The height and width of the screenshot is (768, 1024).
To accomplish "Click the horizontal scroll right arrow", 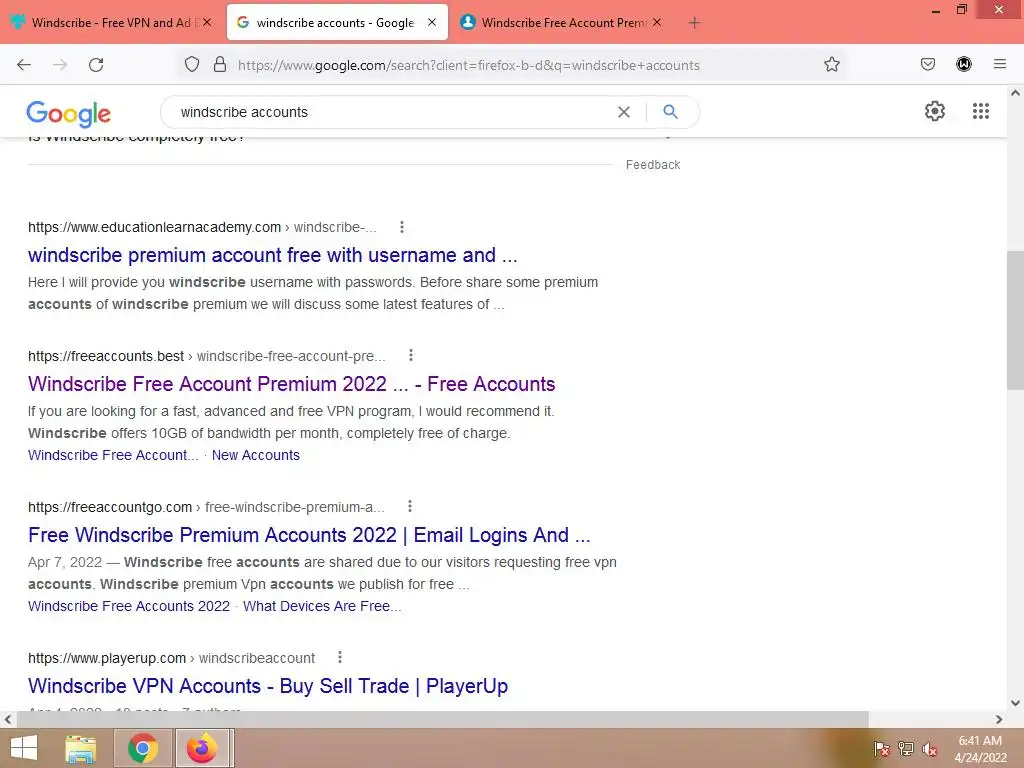I will [999, 719].
